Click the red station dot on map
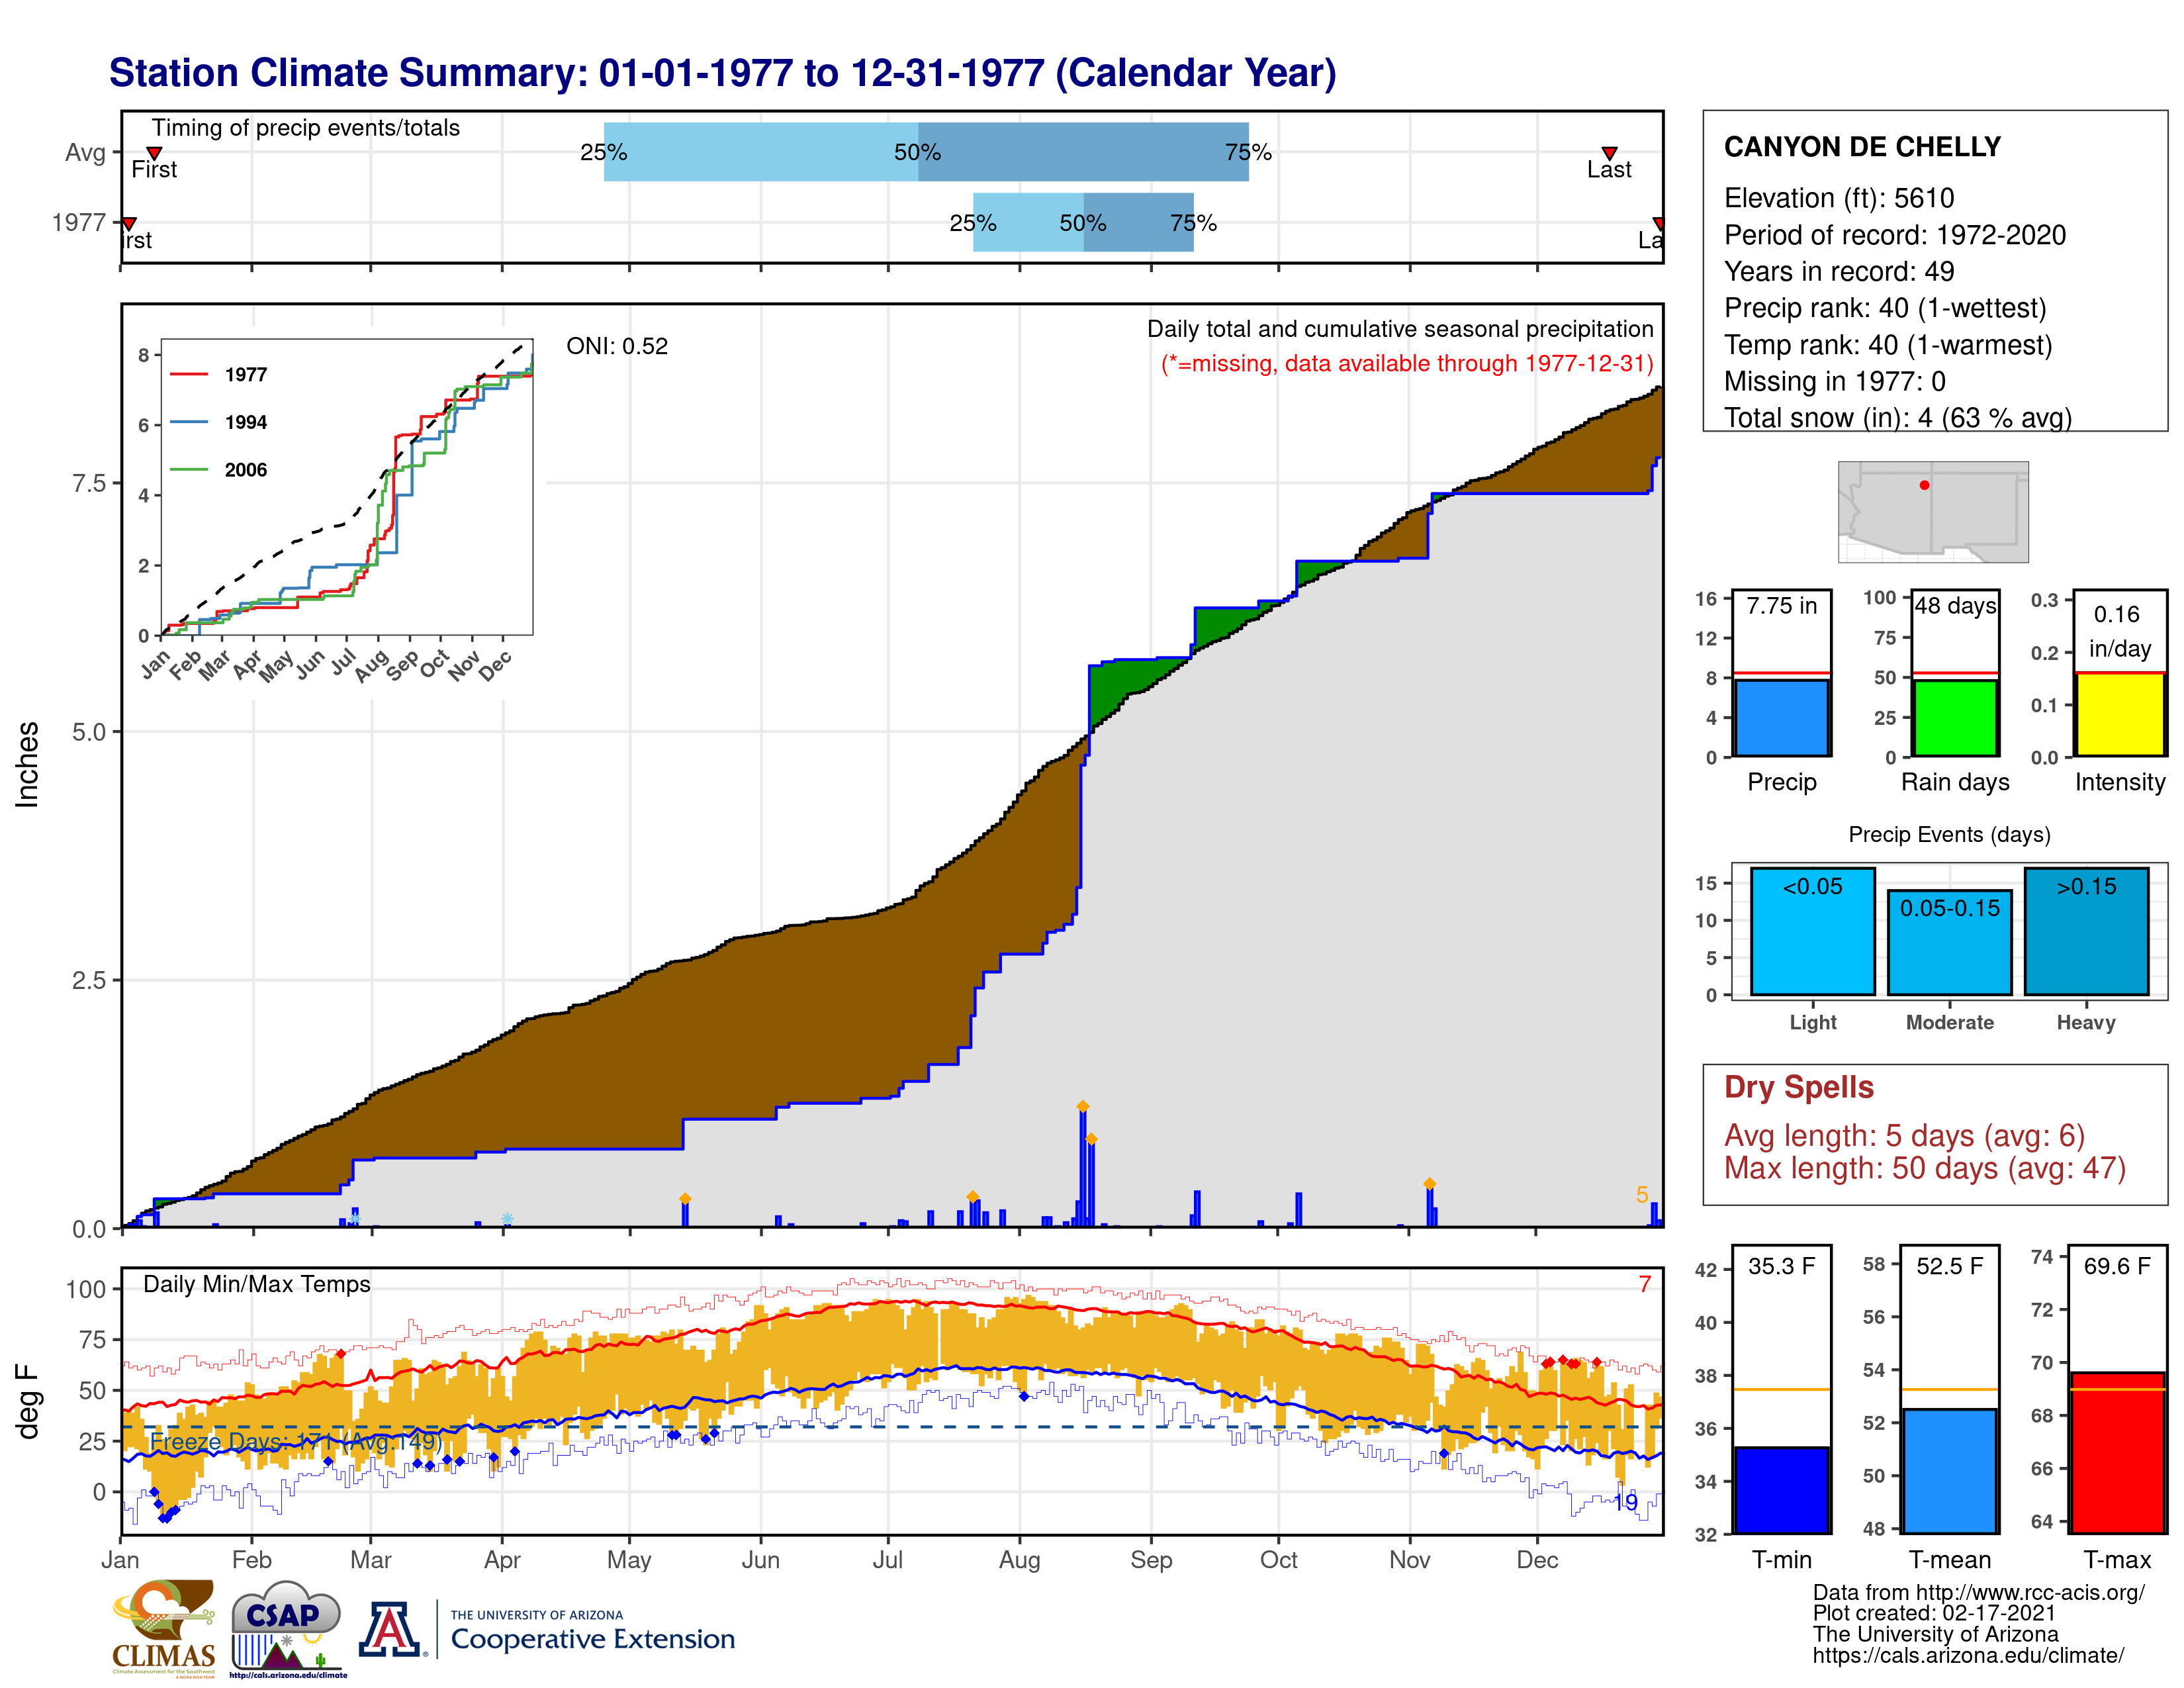The width and height of the screenshot is (2184, 1688). [x=1924, y=485]
